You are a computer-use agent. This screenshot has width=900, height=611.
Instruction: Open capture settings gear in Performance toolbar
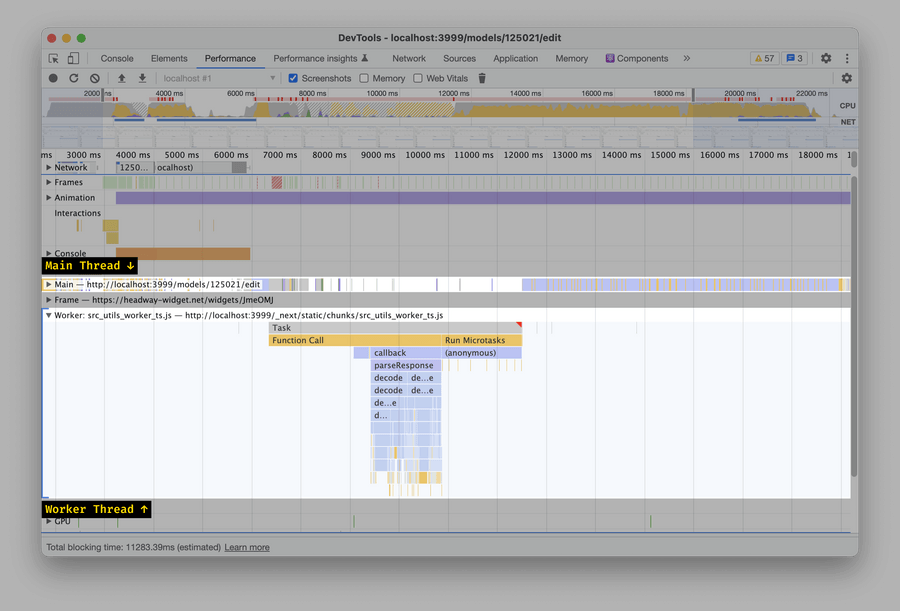pyautogui.click(x=846, y=78)
